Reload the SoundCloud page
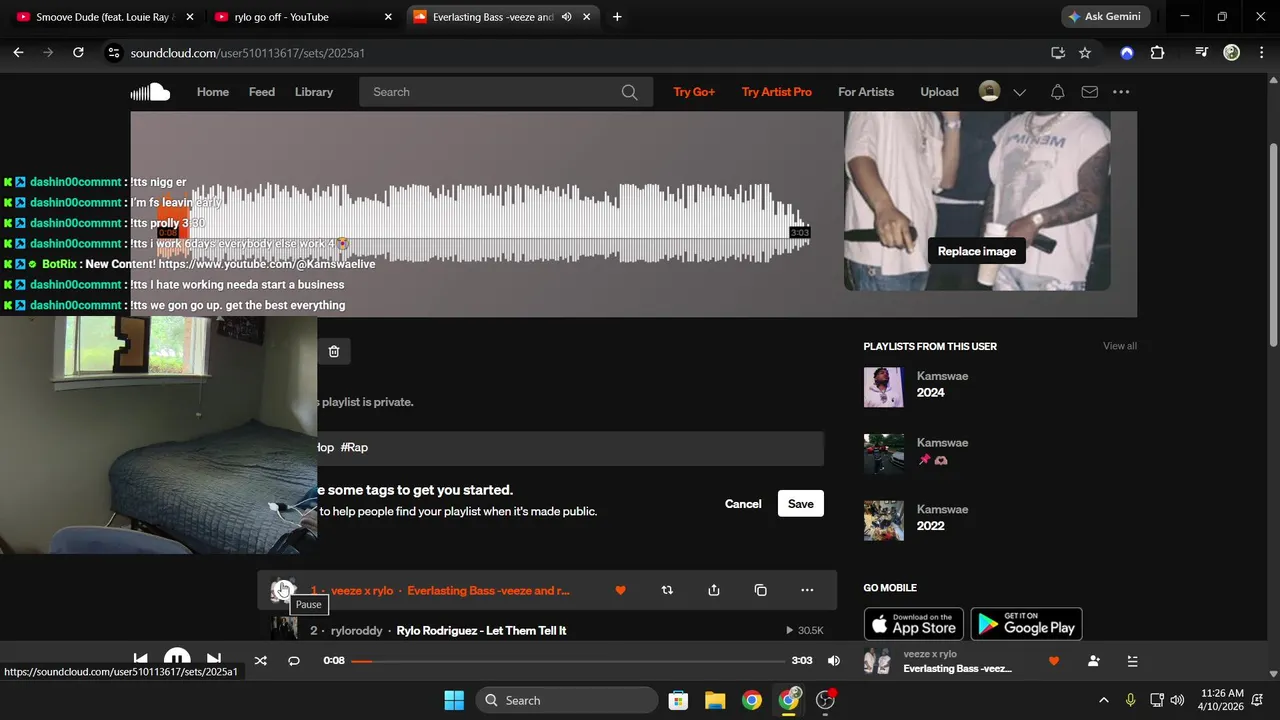The width and height of the screenshot is (1280, 720). [x=78, y=53]
